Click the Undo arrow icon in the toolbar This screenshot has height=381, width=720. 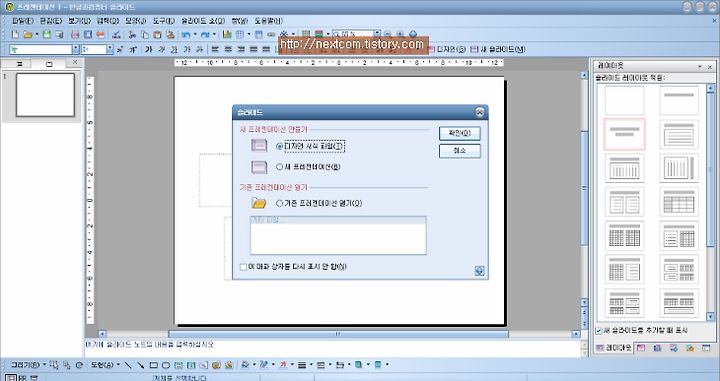[186, 34]
